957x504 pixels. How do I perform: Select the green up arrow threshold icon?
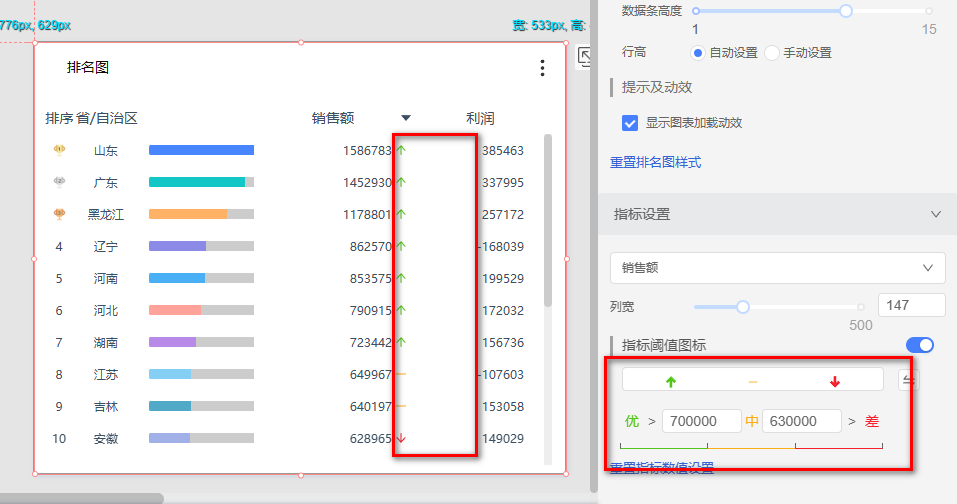coord(670,381)
